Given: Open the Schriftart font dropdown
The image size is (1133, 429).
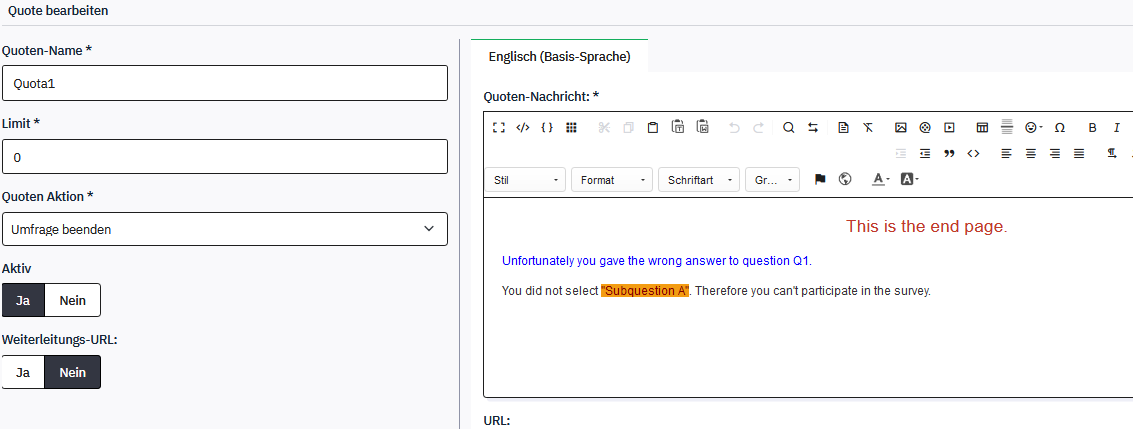Looking at the screenshot, I should click(x=699, y=180).
